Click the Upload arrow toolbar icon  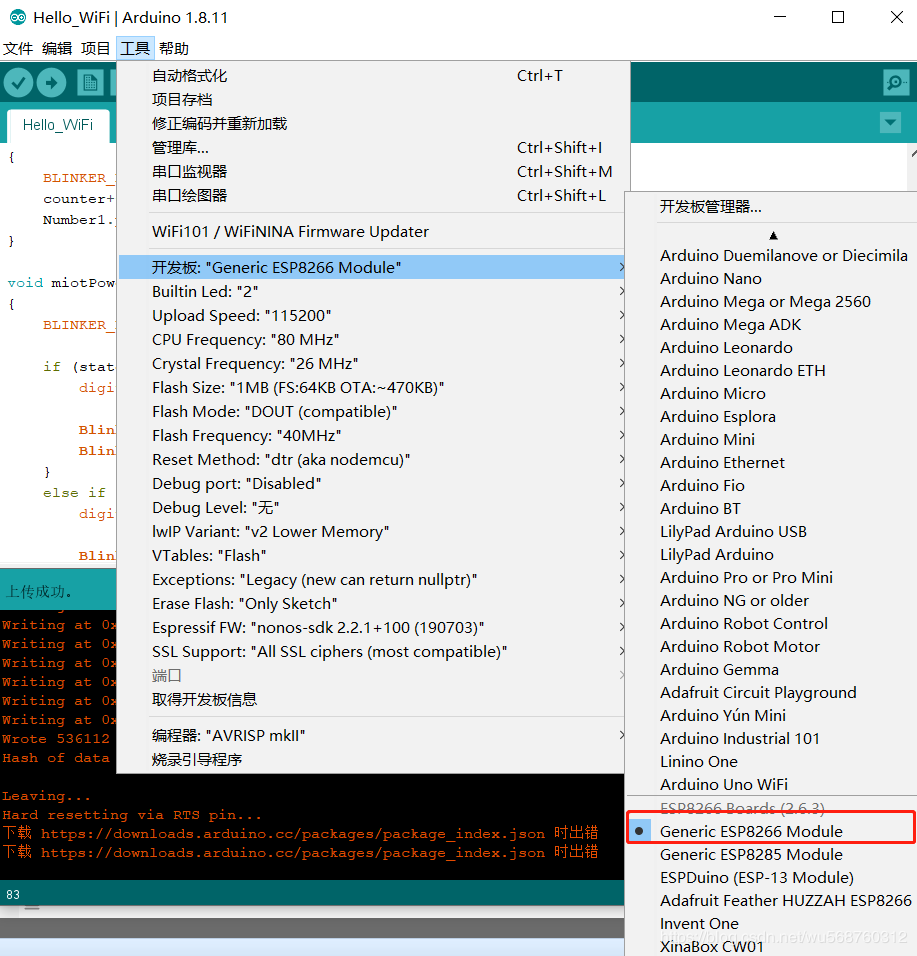51,82
